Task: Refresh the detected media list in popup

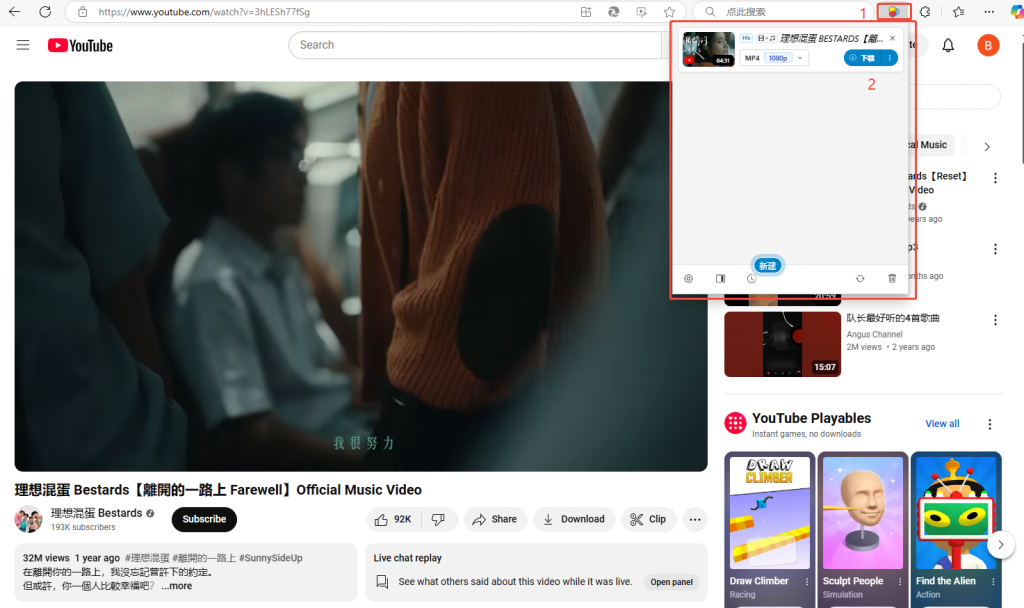Action: pyautogui.click(x=860, y=278)
